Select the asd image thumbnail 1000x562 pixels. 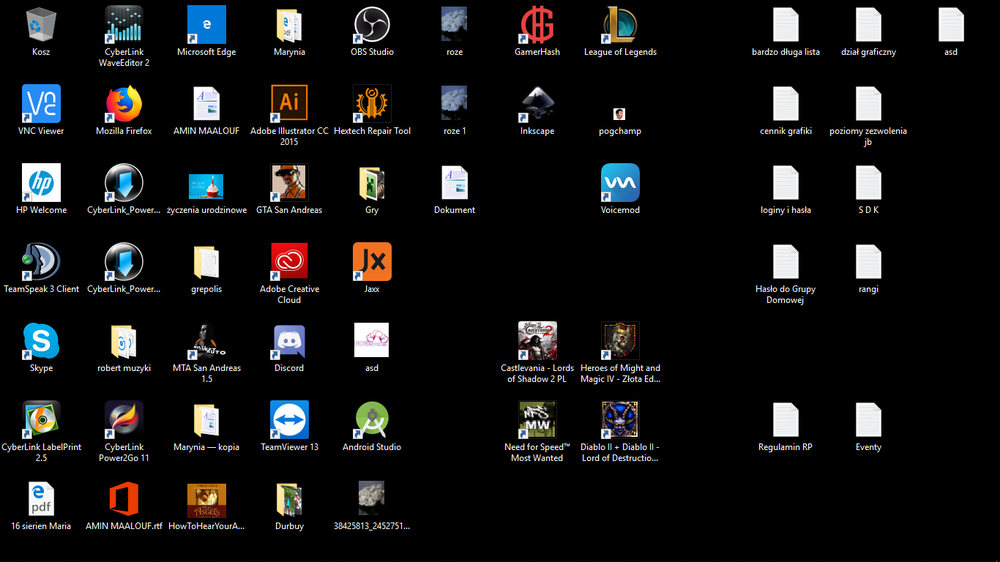coord(372,340)
